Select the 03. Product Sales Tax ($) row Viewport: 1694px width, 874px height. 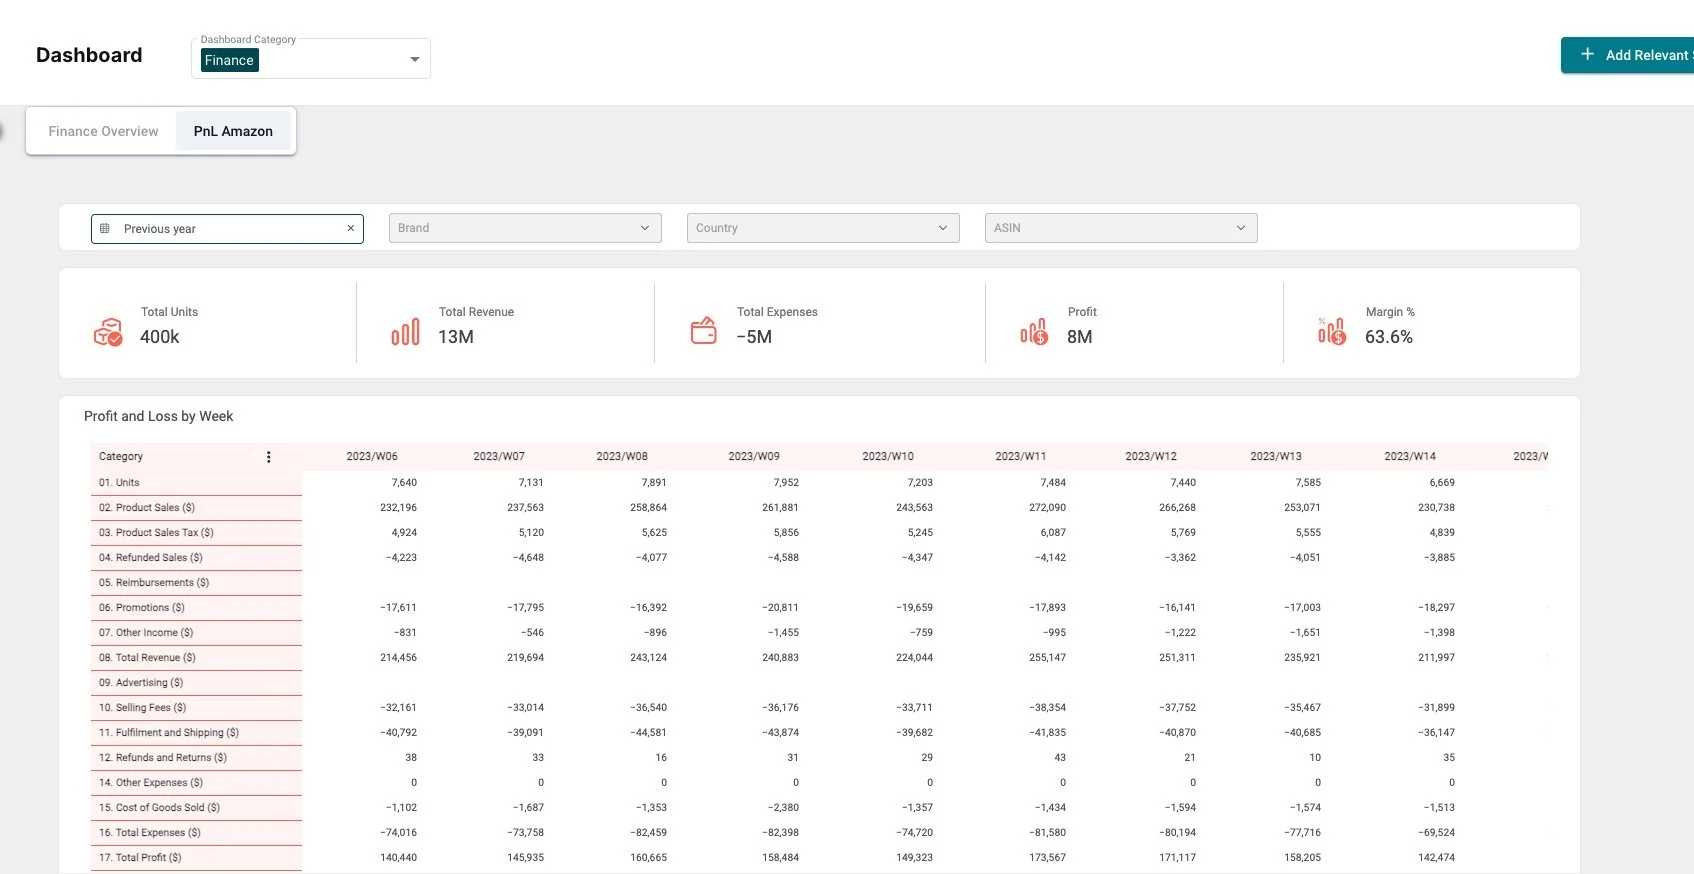[196, 532]
